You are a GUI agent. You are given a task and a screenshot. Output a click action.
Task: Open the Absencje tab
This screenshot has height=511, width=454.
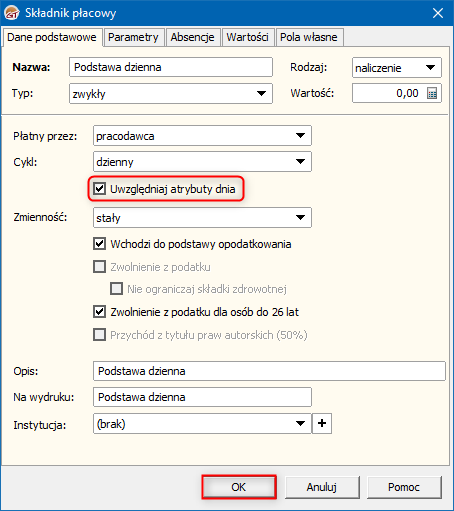point(192,37)
